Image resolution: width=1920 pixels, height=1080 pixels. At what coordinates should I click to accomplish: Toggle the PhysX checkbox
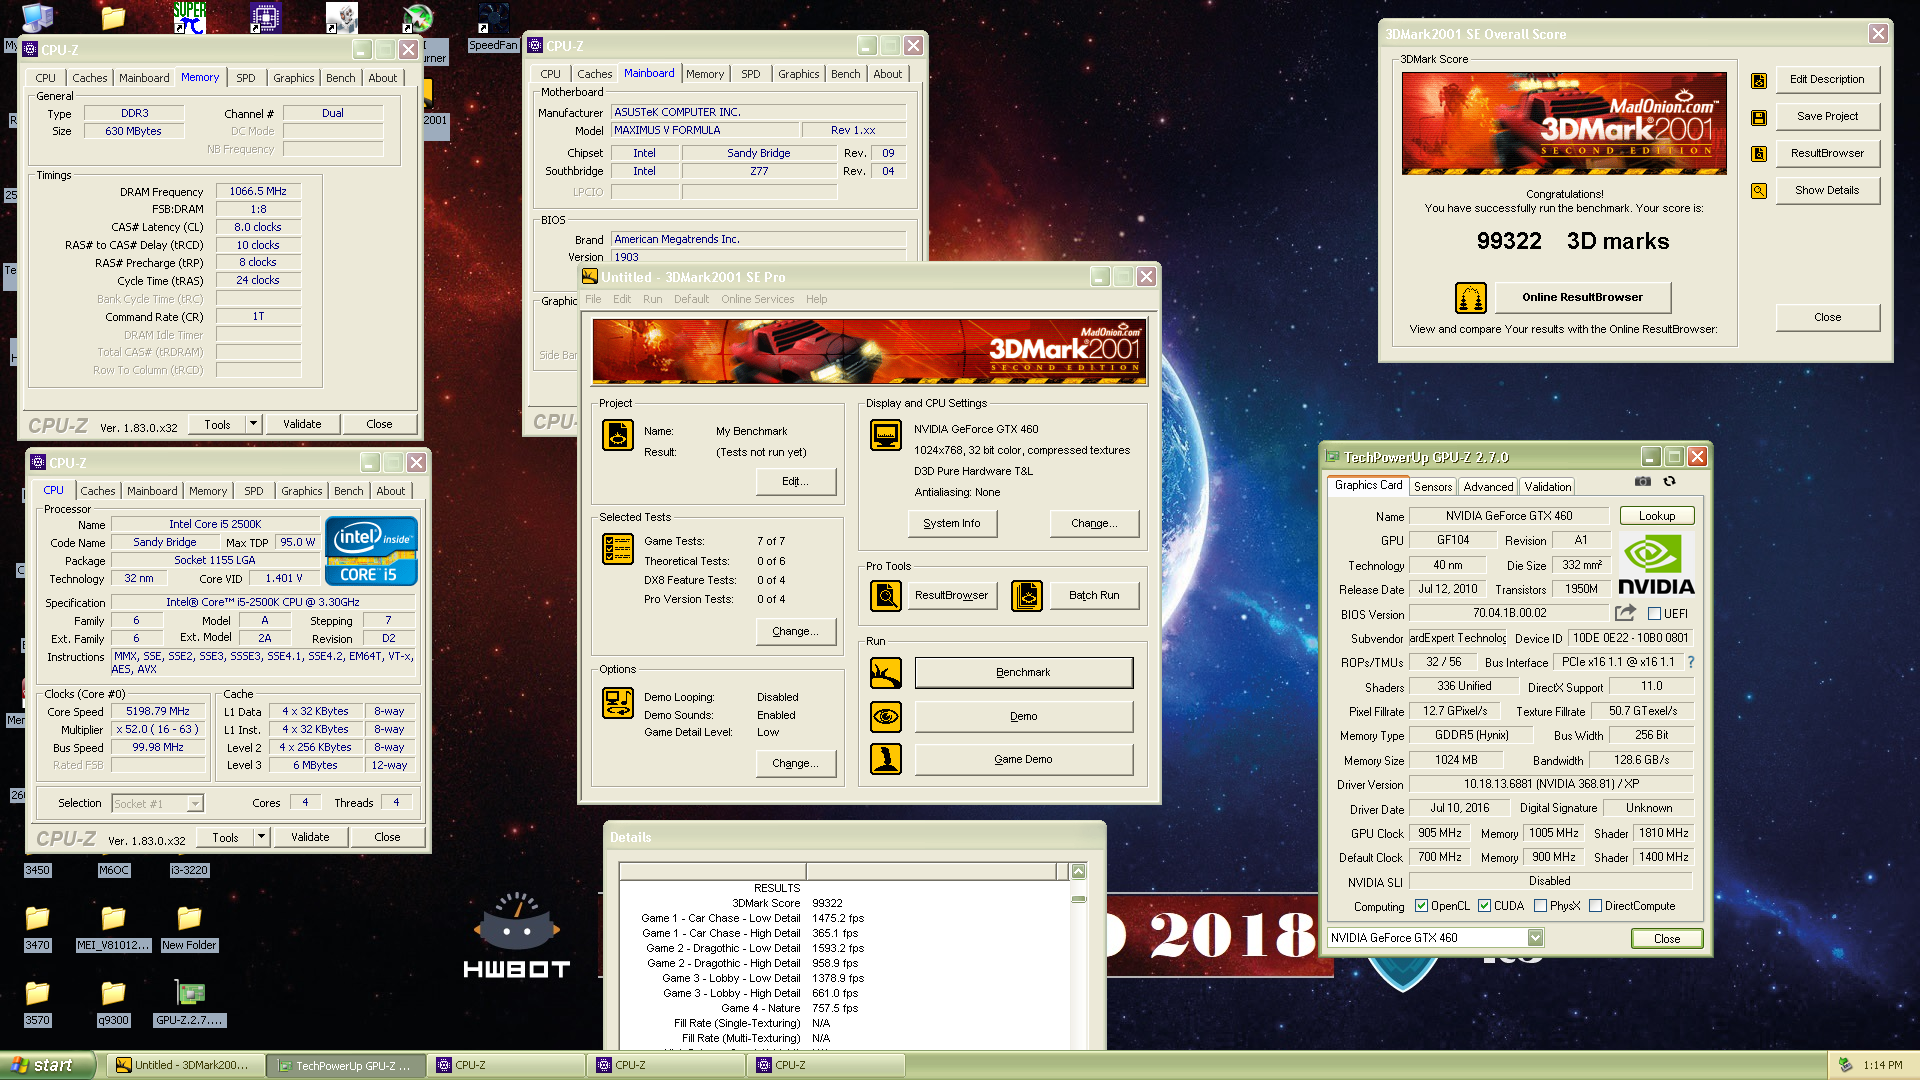click(x=1540, y=906)
